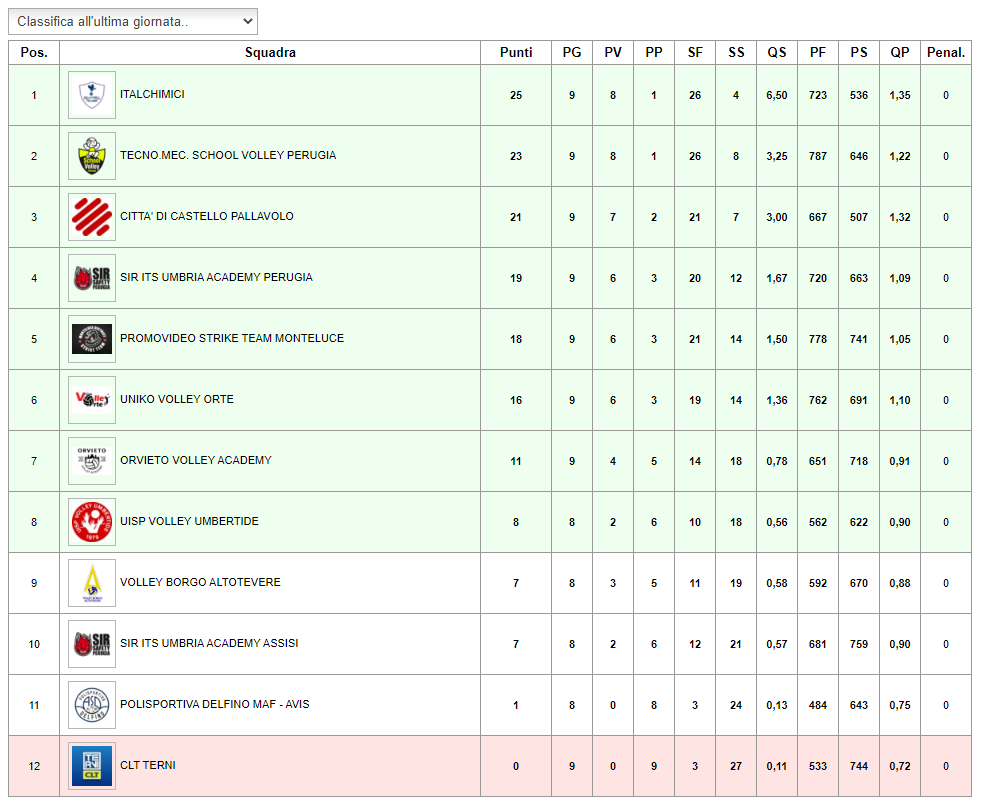Click the 'Squadra' column header
Image resolution: width=981 pixels, height=805 pixels.
[x=270, y=53]
